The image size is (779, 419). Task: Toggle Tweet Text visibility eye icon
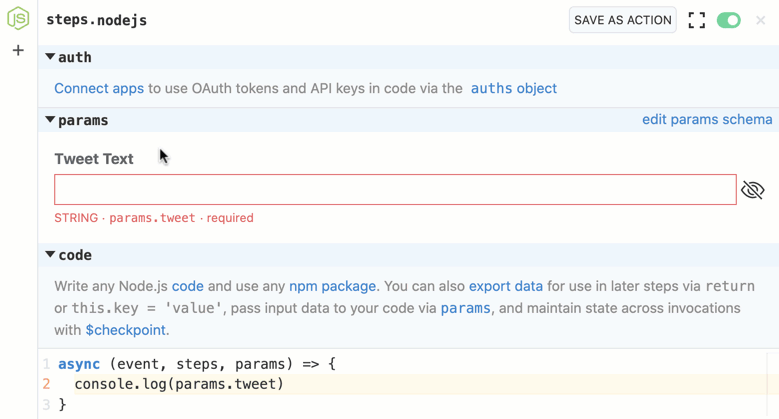click(x=752, y=190)
